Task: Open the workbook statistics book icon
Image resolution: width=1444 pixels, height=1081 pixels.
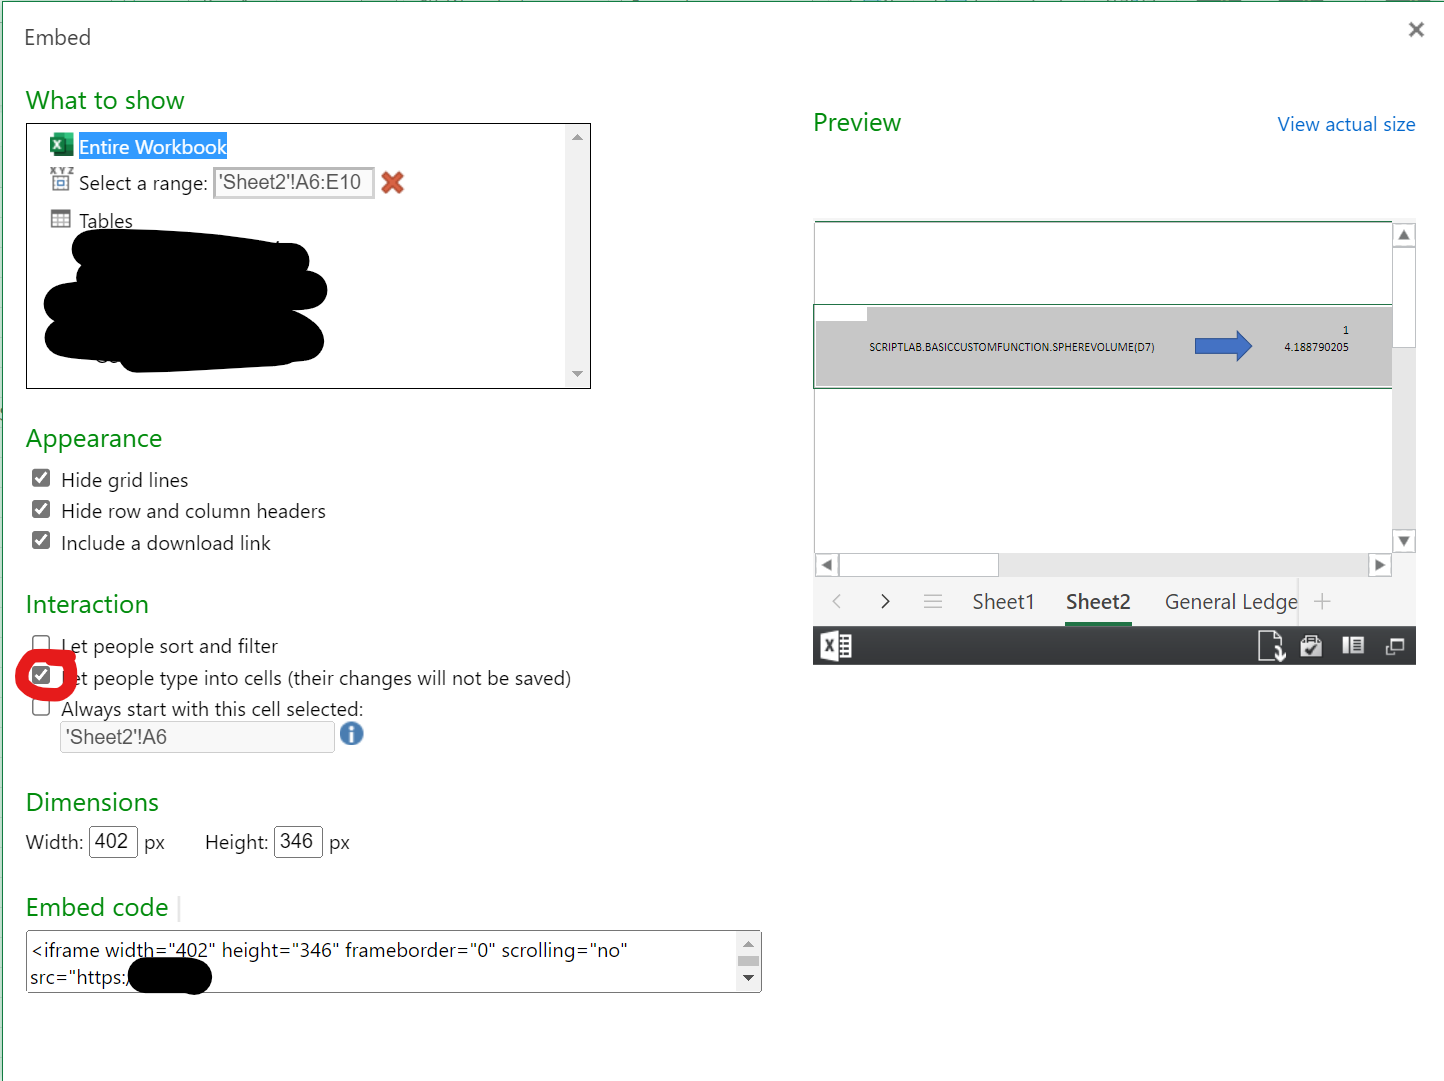Action: 1353,645
